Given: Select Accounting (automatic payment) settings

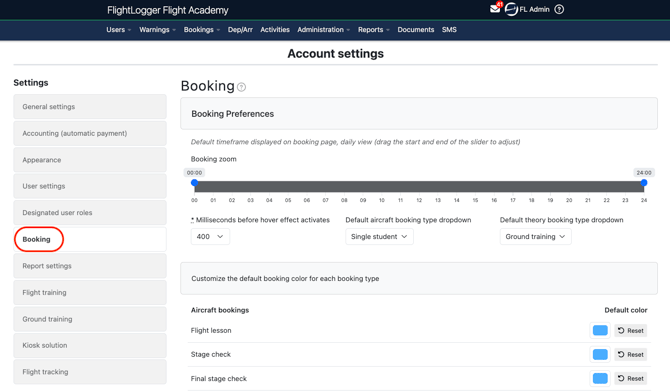Looking at the screenshot, I should pos(90,133).
